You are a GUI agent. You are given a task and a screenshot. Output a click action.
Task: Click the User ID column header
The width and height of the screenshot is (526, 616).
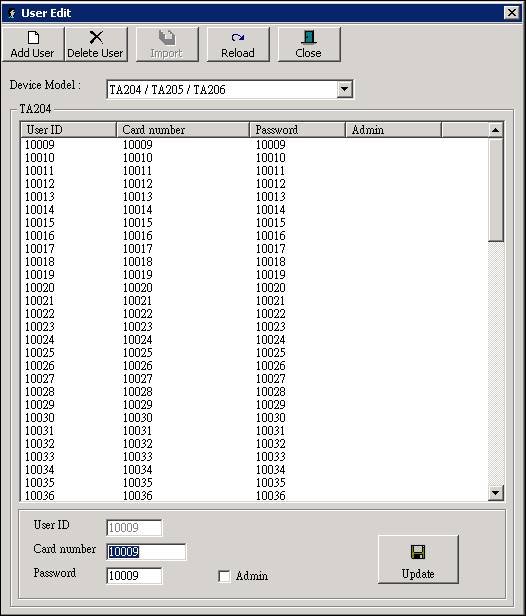pos(68,130)
